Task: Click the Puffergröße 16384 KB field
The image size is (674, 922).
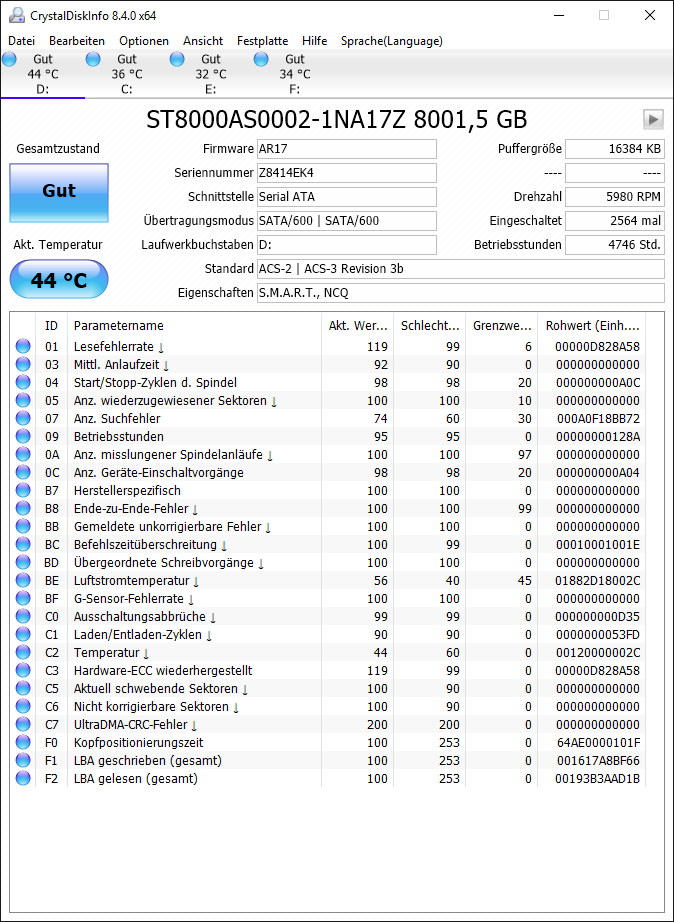Action: tap(615, 149)
